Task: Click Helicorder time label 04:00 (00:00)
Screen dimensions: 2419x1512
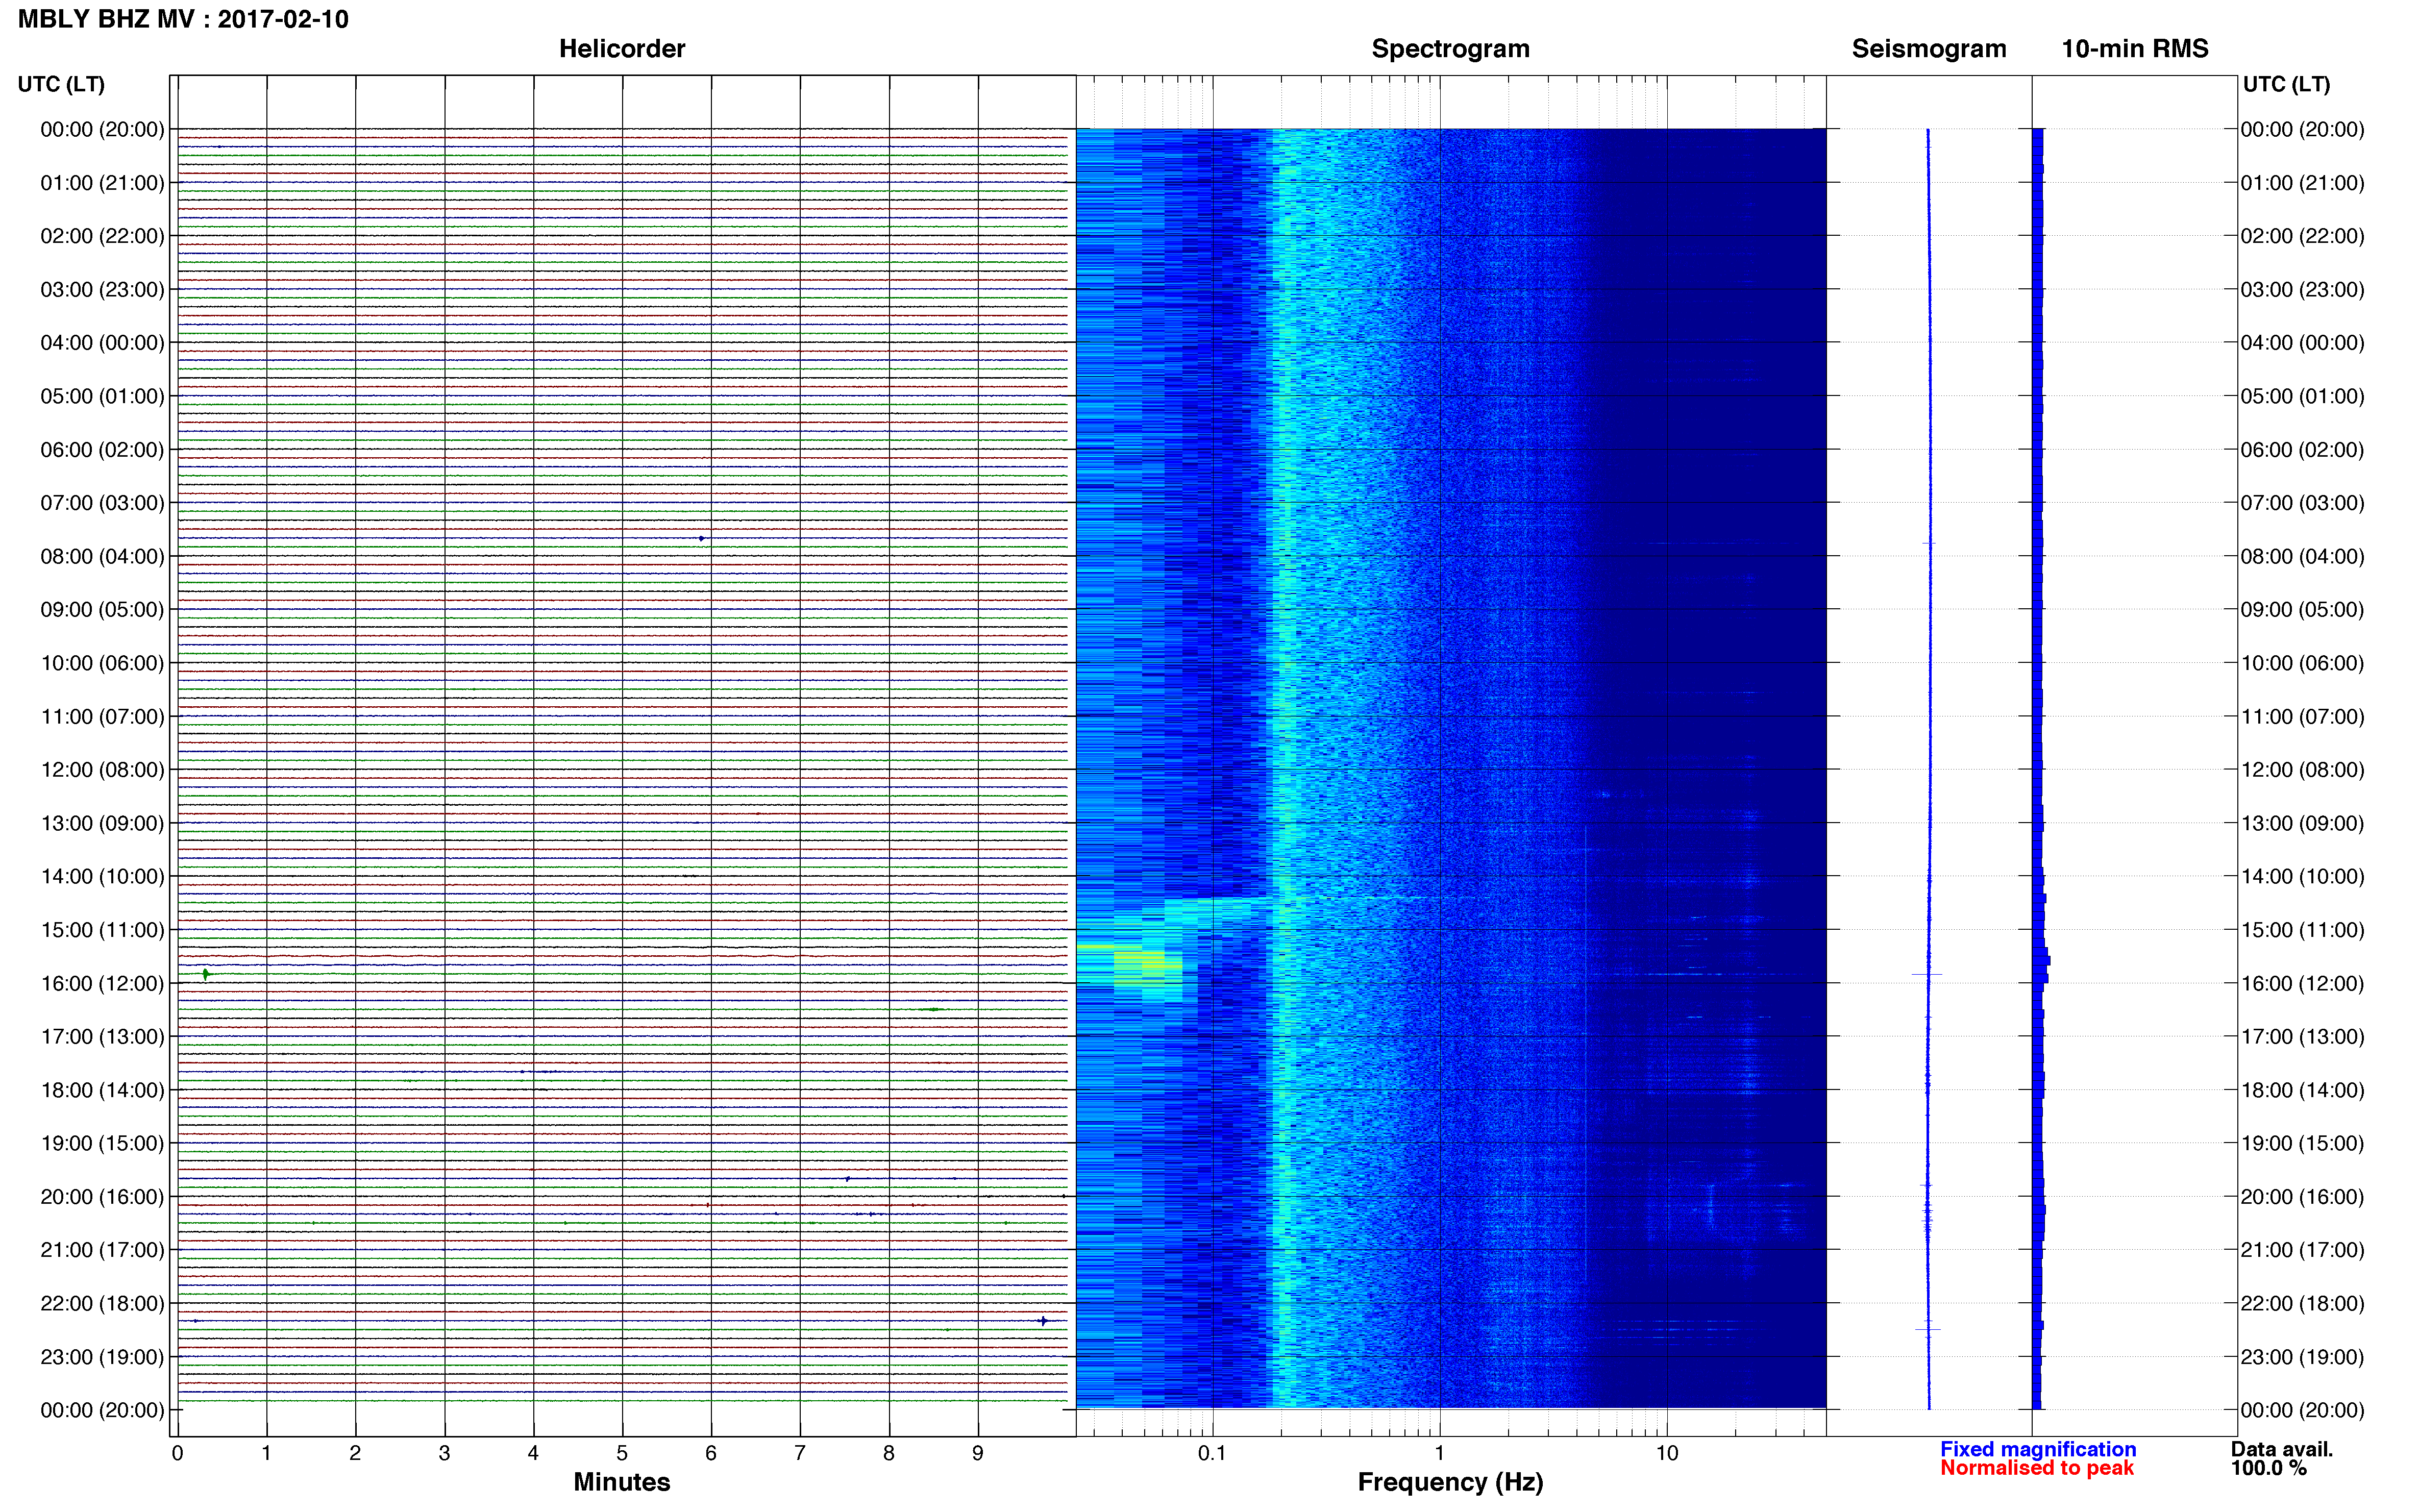Action: (102, 343)
